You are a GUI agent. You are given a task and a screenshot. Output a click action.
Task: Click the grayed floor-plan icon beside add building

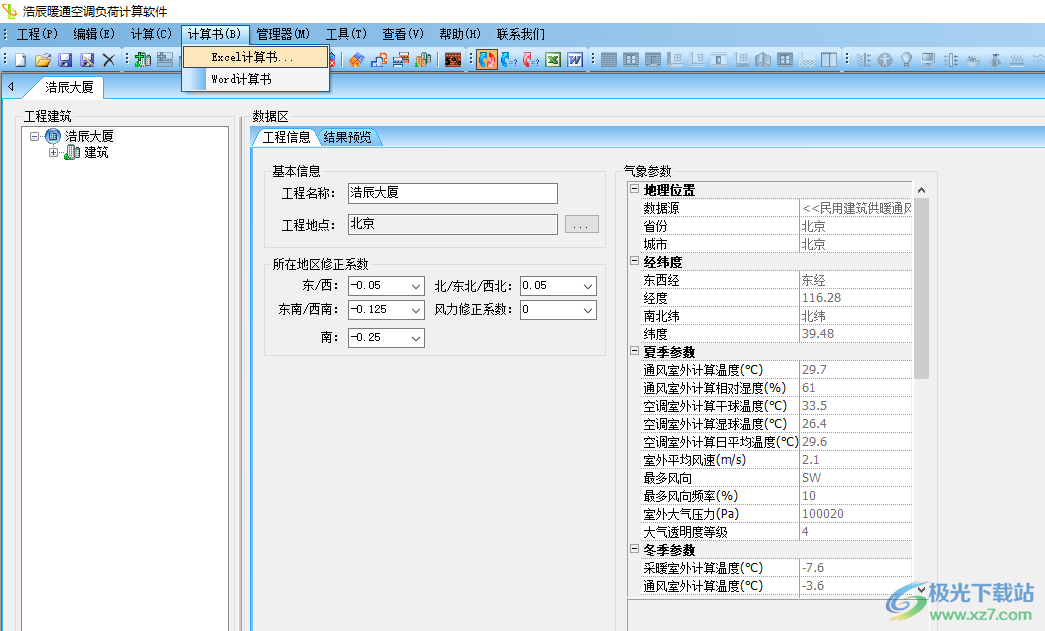tap(165, 60)
